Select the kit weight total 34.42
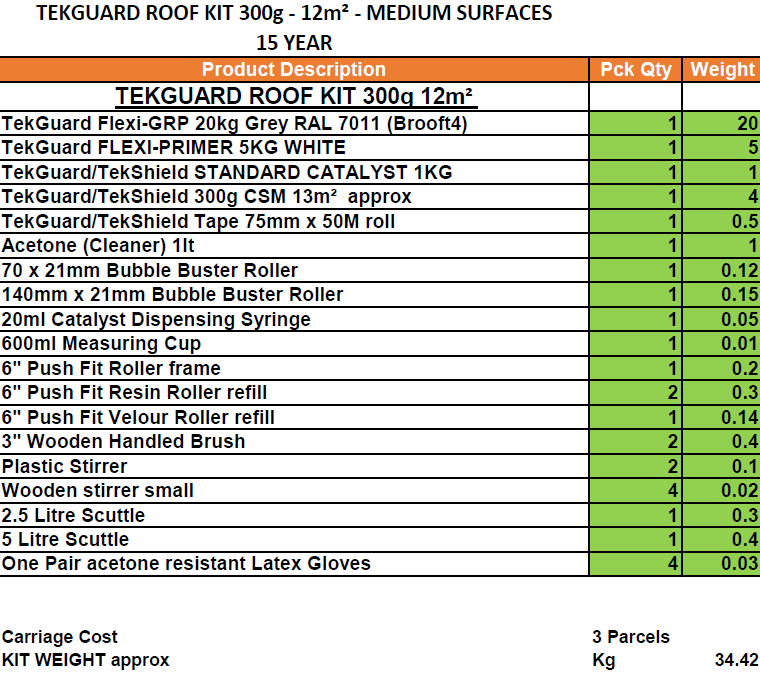Screen dimensions: 760x684 pyautogui.click(x=736, y=660)
